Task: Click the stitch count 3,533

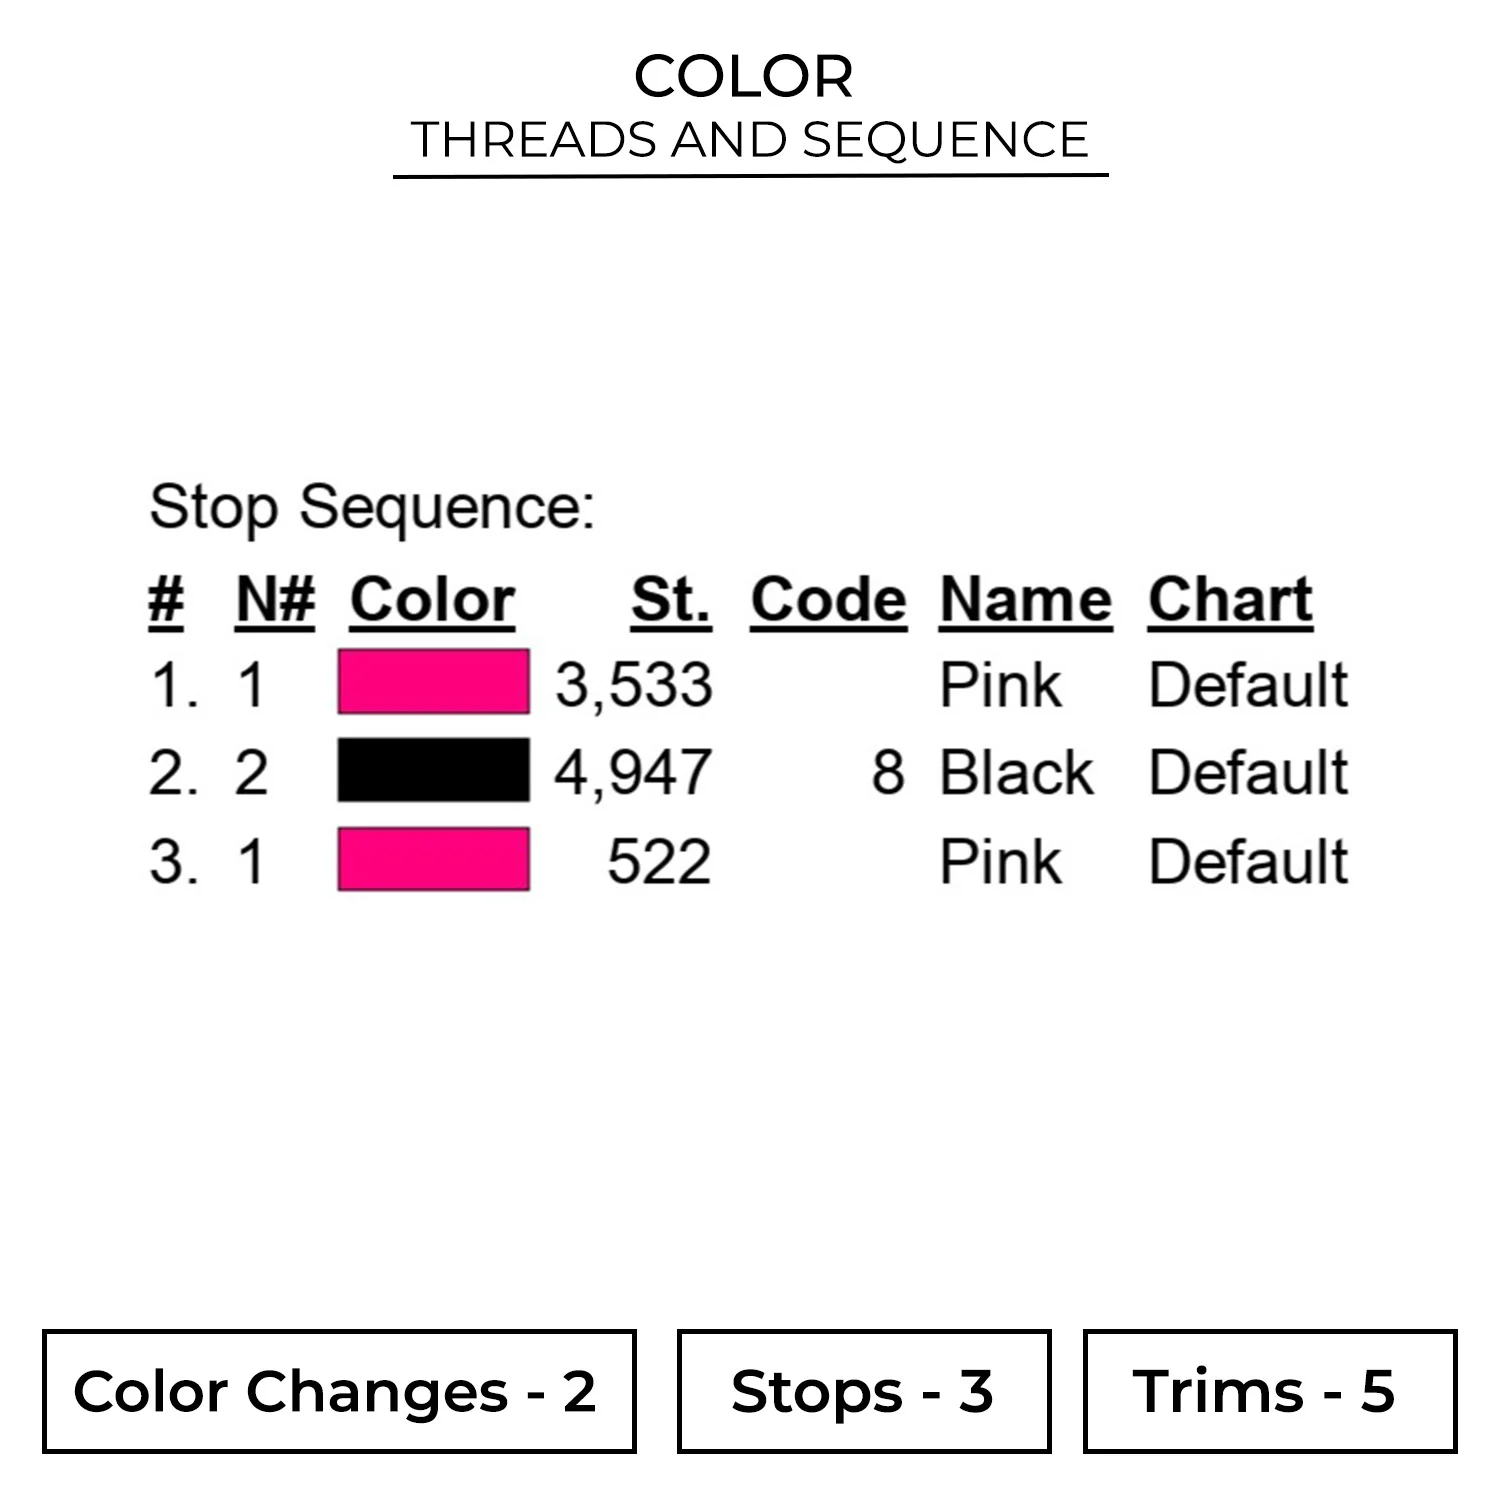Action: coord(634,686)
